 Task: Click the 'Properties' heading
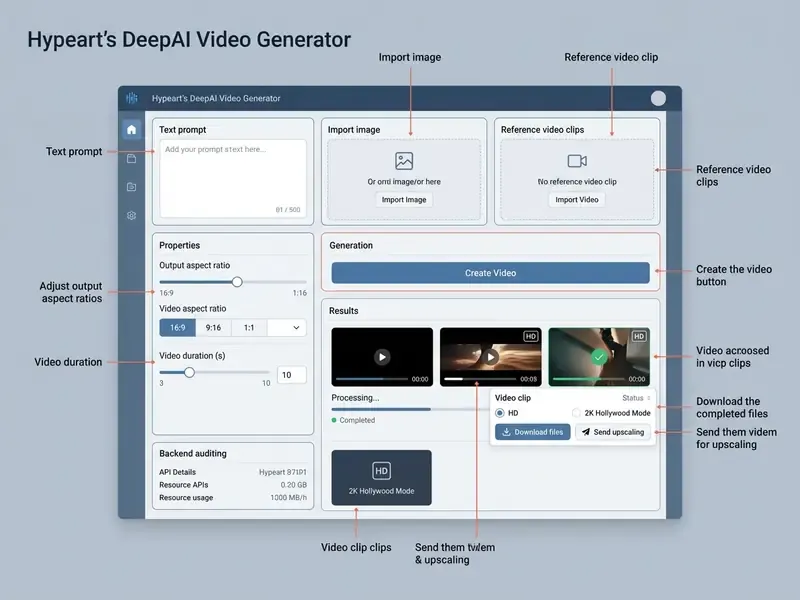tap(180, 245)
